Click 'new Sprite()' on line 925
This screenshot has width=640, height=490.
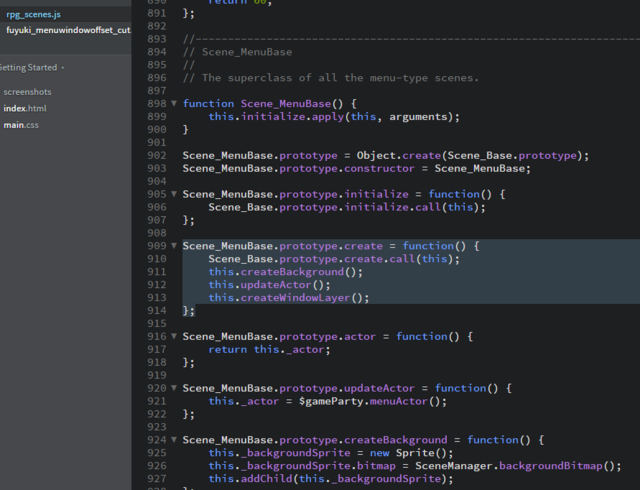[x=408, y=453]
